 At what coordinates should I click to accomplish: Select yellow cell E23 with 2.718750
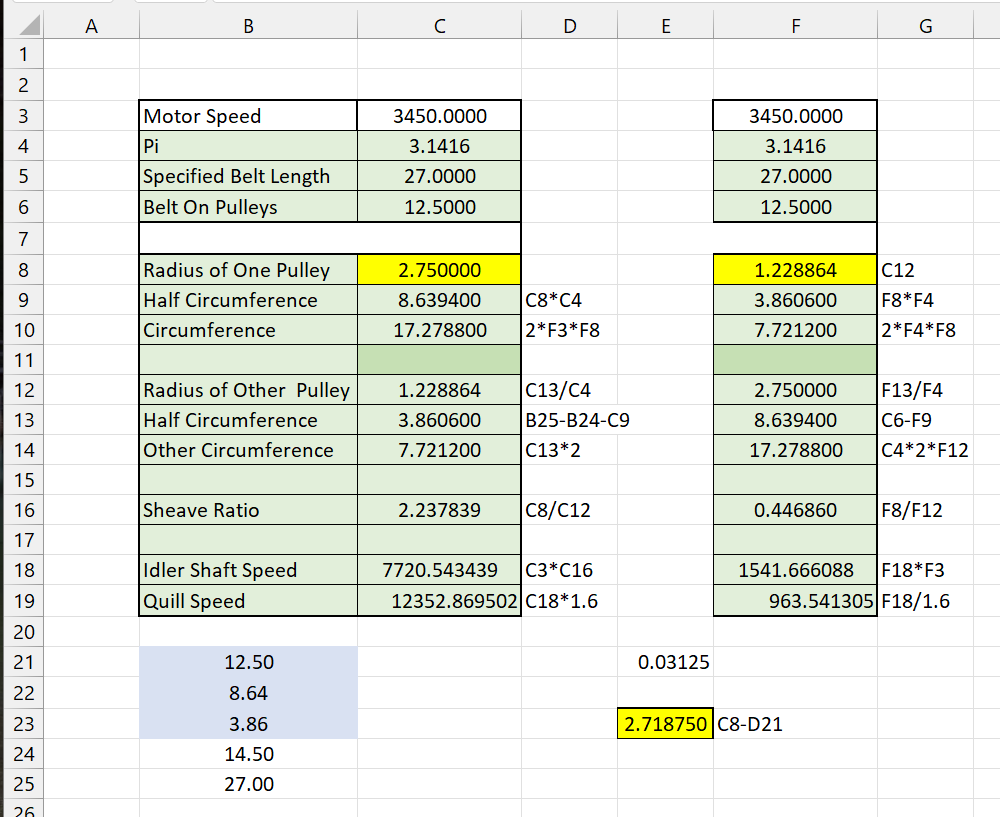665,724
